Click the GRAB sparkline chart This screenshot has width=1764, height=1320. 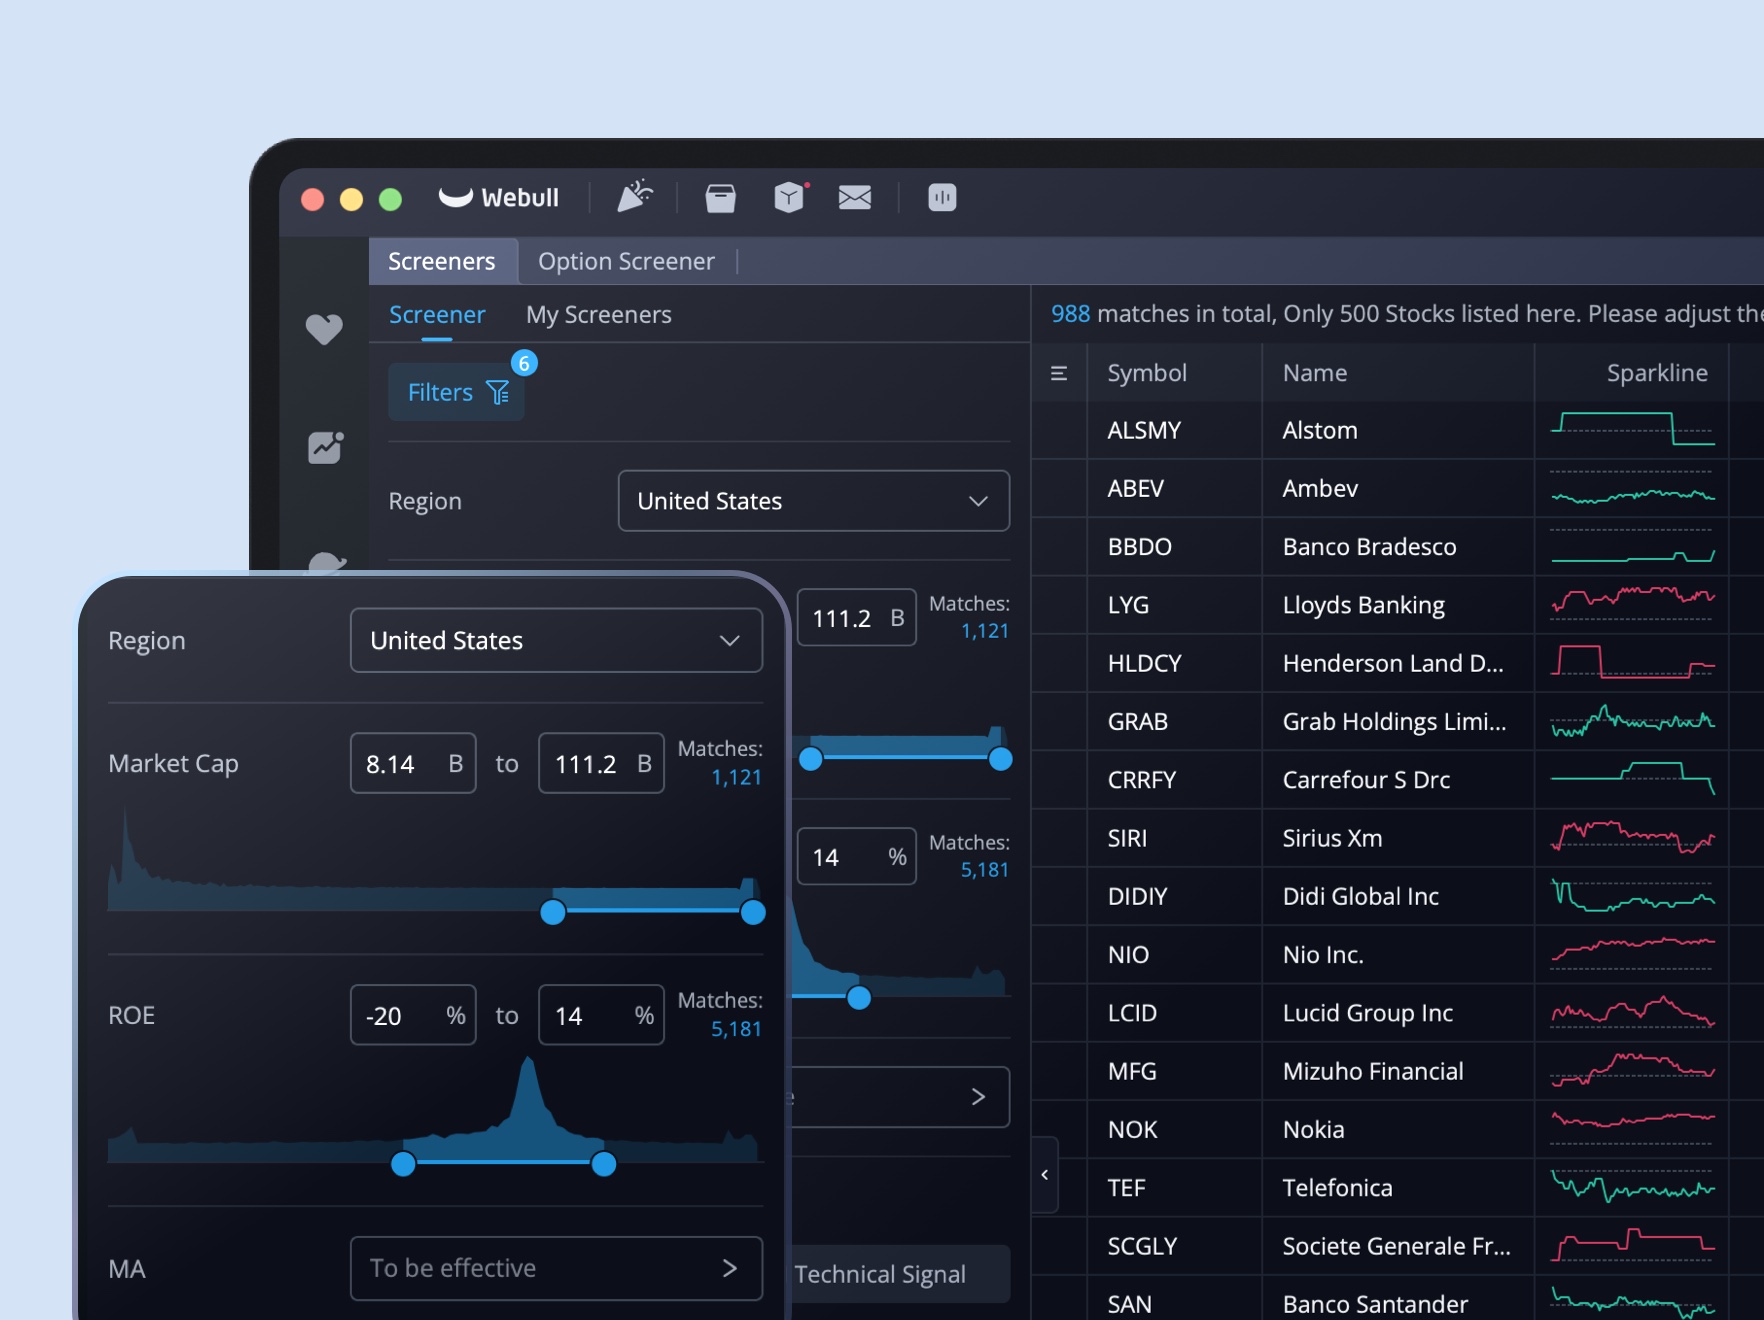[1633, 721]
